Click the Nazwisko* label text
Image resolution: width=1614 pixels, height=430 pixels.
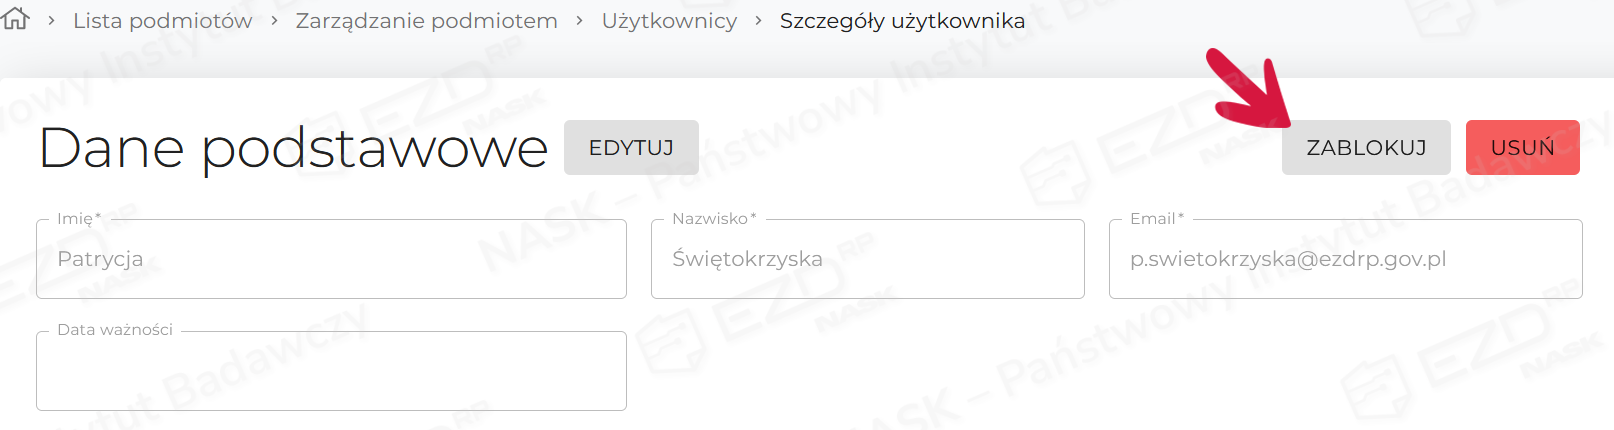[x=714, y=218]
